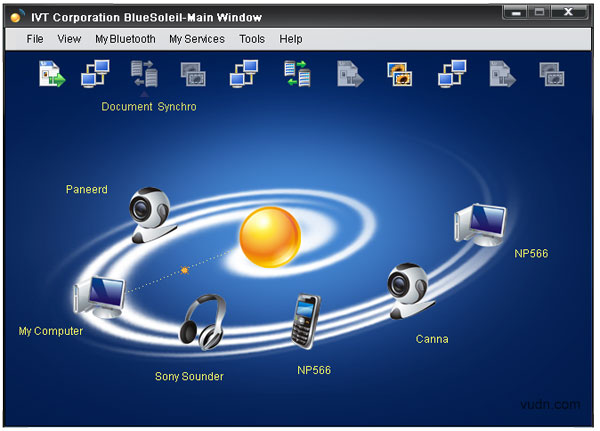600x431 pixels.
Task: Open the View menu
Action: [69, 39]
